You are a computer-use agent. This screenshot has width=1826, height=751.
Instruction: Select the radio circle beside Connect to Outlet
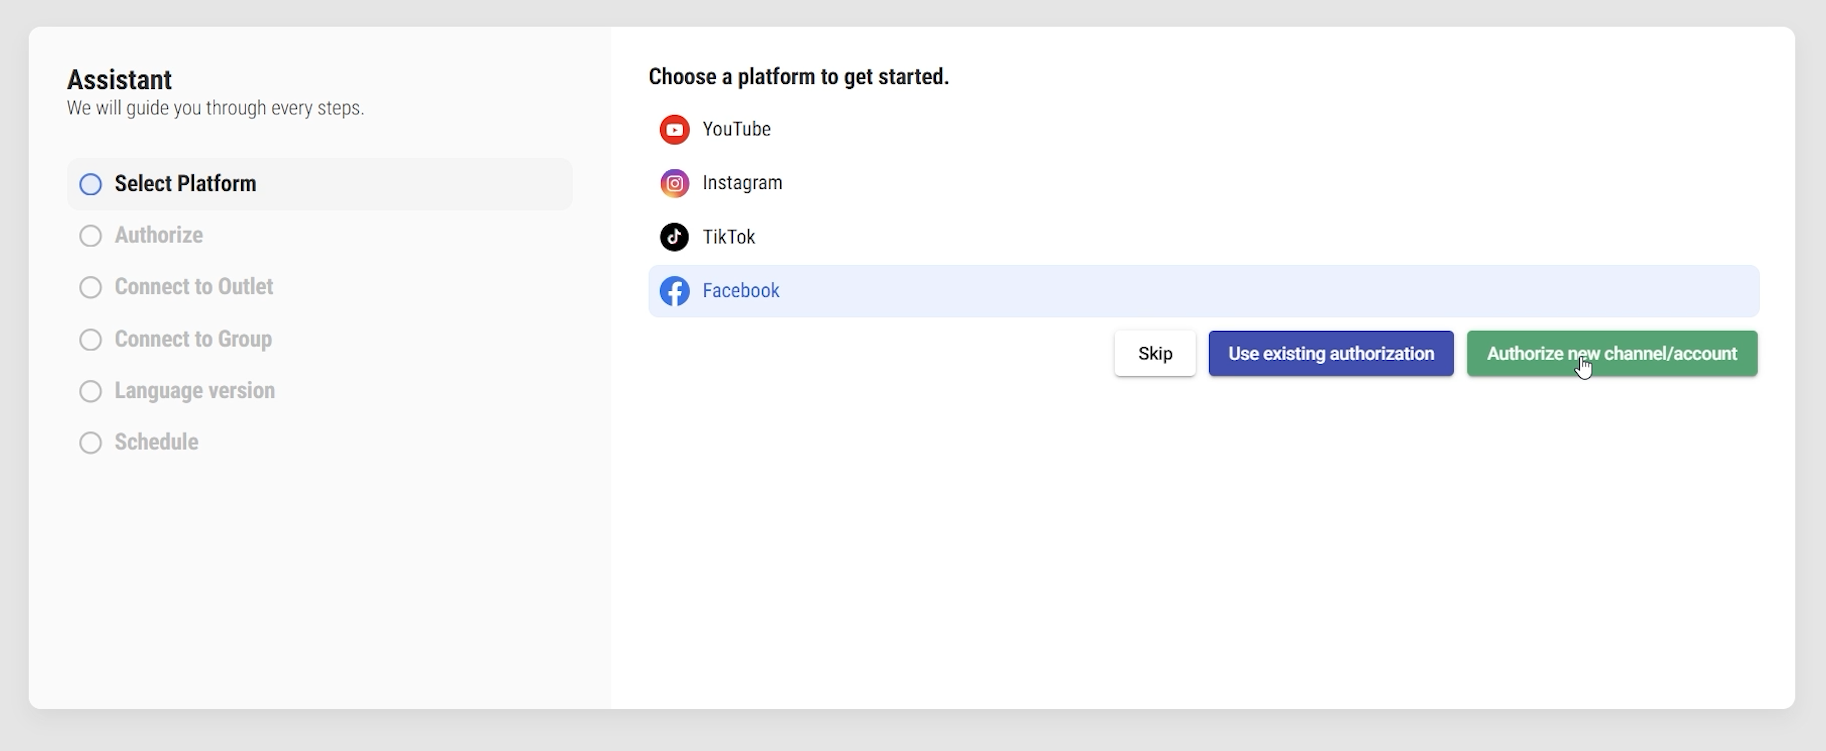pyautogui.click(x=91, y=288)
